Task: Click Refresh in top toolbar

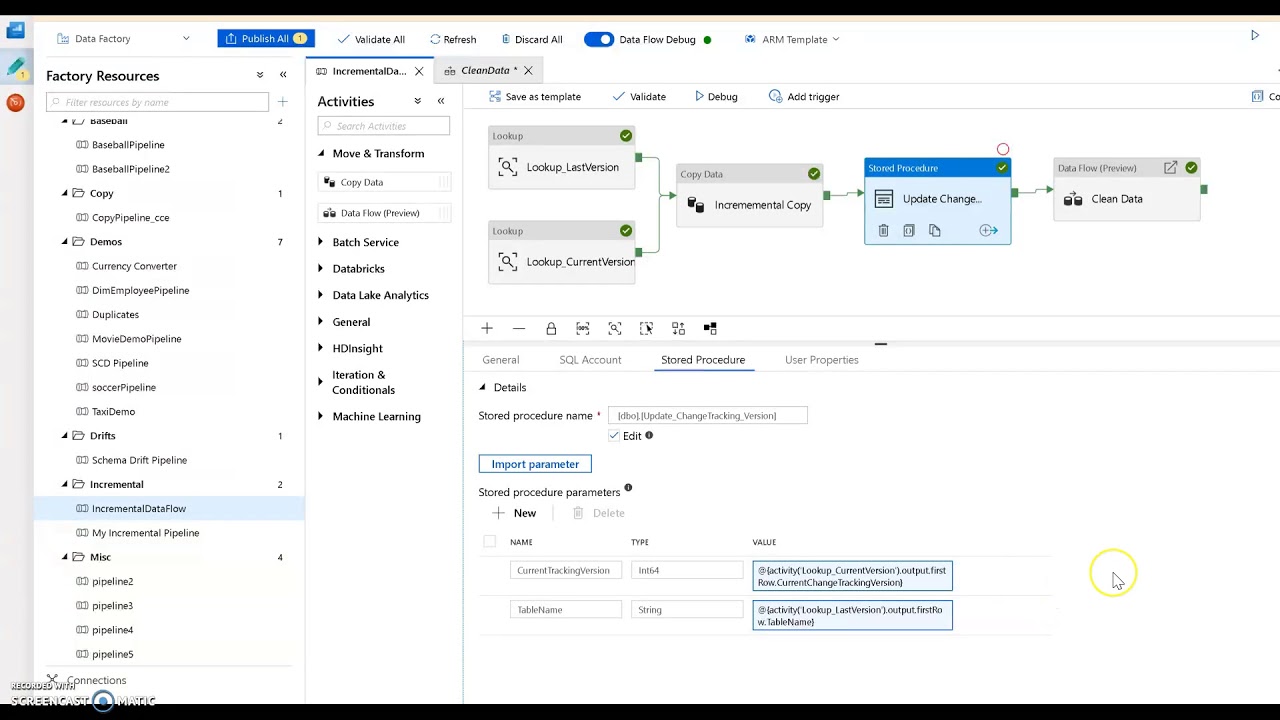Action: pyautogui.click(x=453, y=39)
